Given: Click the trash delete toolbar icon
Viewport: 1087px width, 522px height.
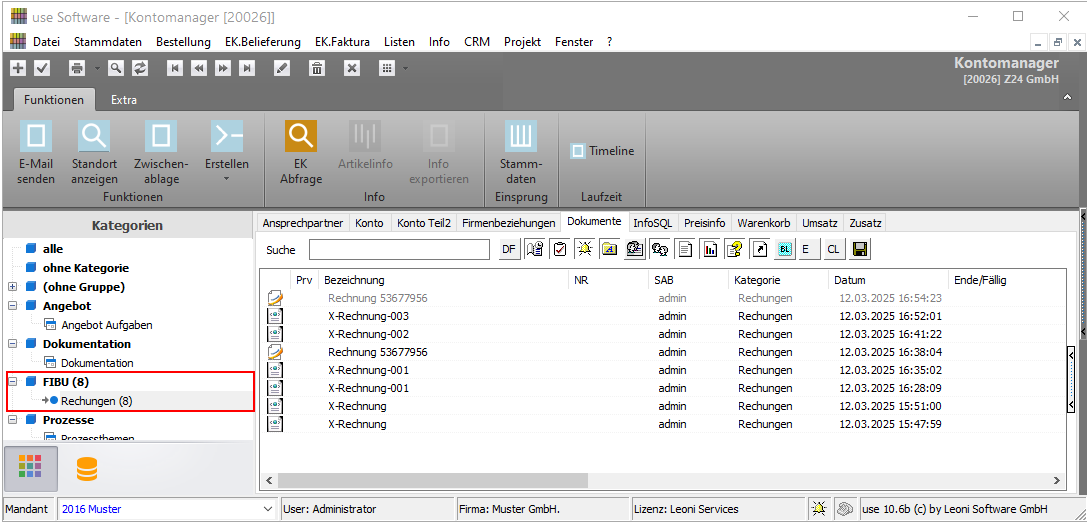Looking at the screenshot, I should coord(317,68).
